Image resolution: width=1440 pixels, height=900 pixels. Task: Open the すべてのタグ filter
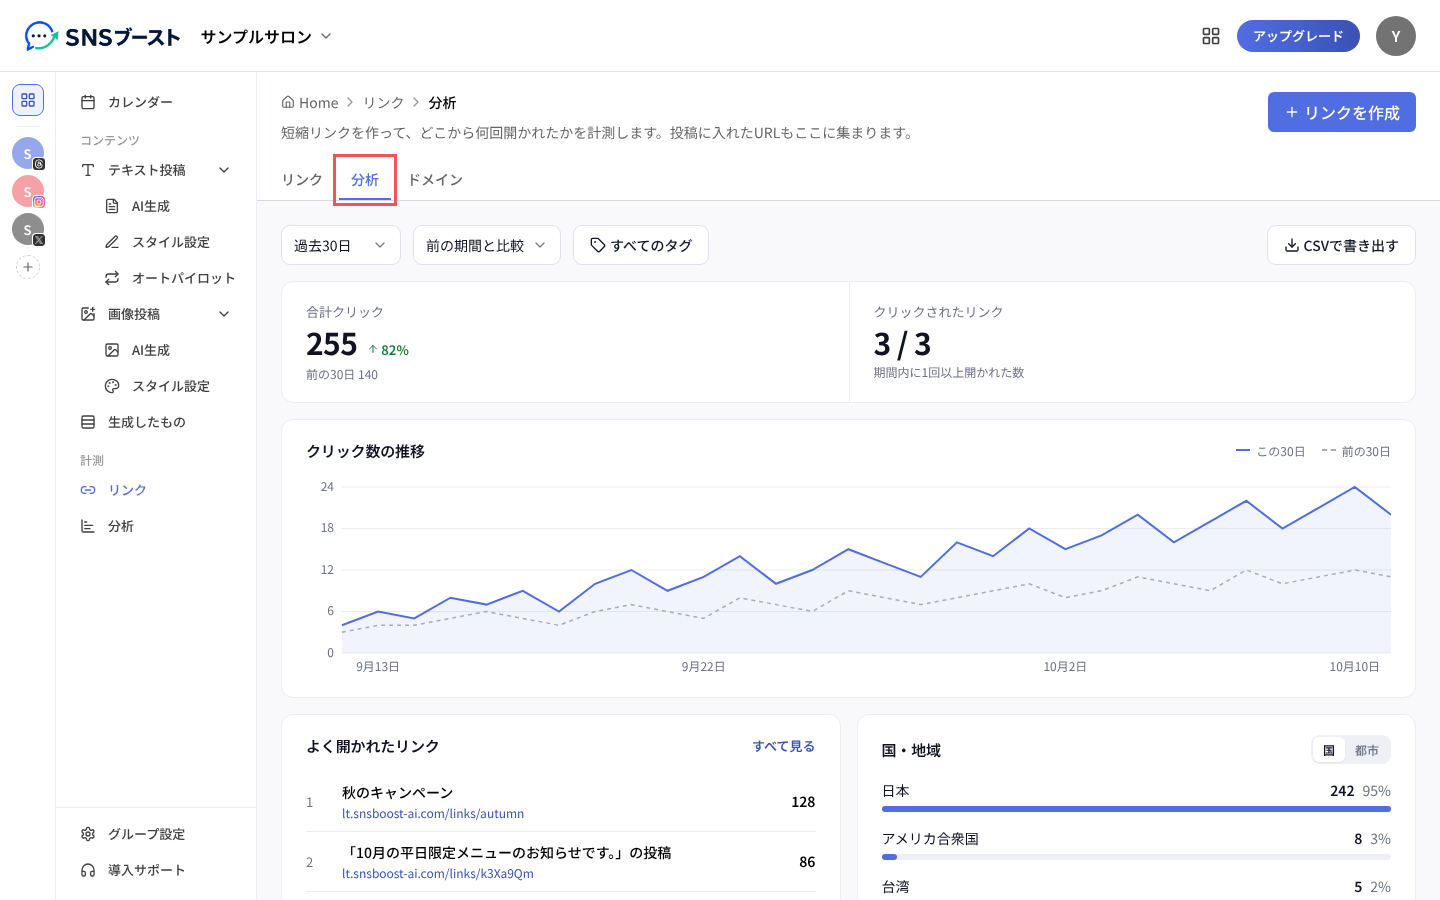click(641, 245)
